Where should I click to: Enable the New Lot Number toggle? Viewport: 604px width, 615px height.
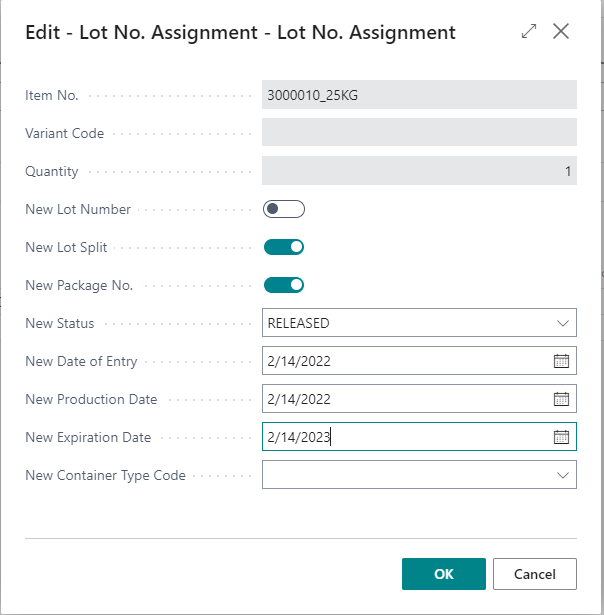coord(284,209)
